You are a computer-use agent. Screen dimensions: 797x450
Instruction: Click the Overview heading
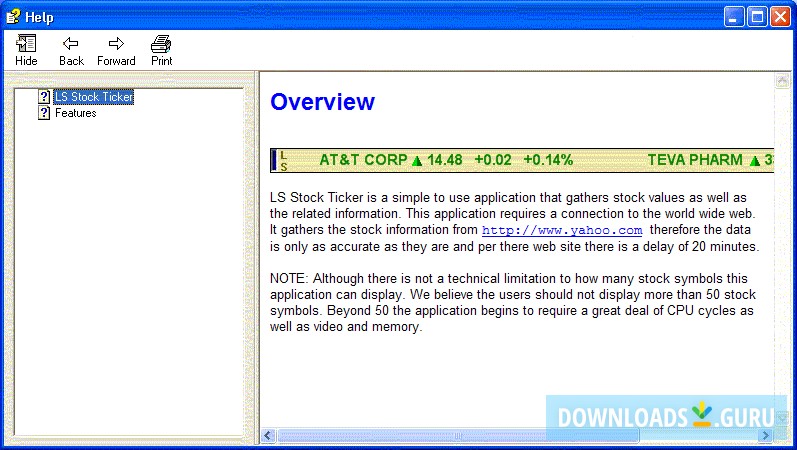coord(323,102)
